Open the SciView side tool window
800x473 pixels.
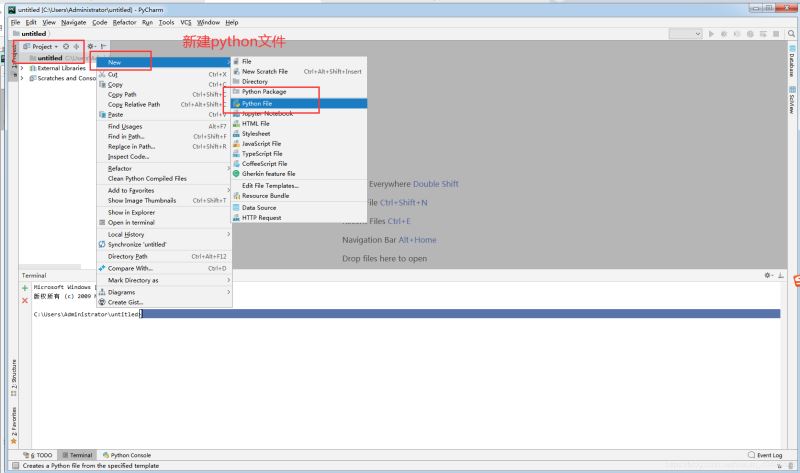pos(792,101)
